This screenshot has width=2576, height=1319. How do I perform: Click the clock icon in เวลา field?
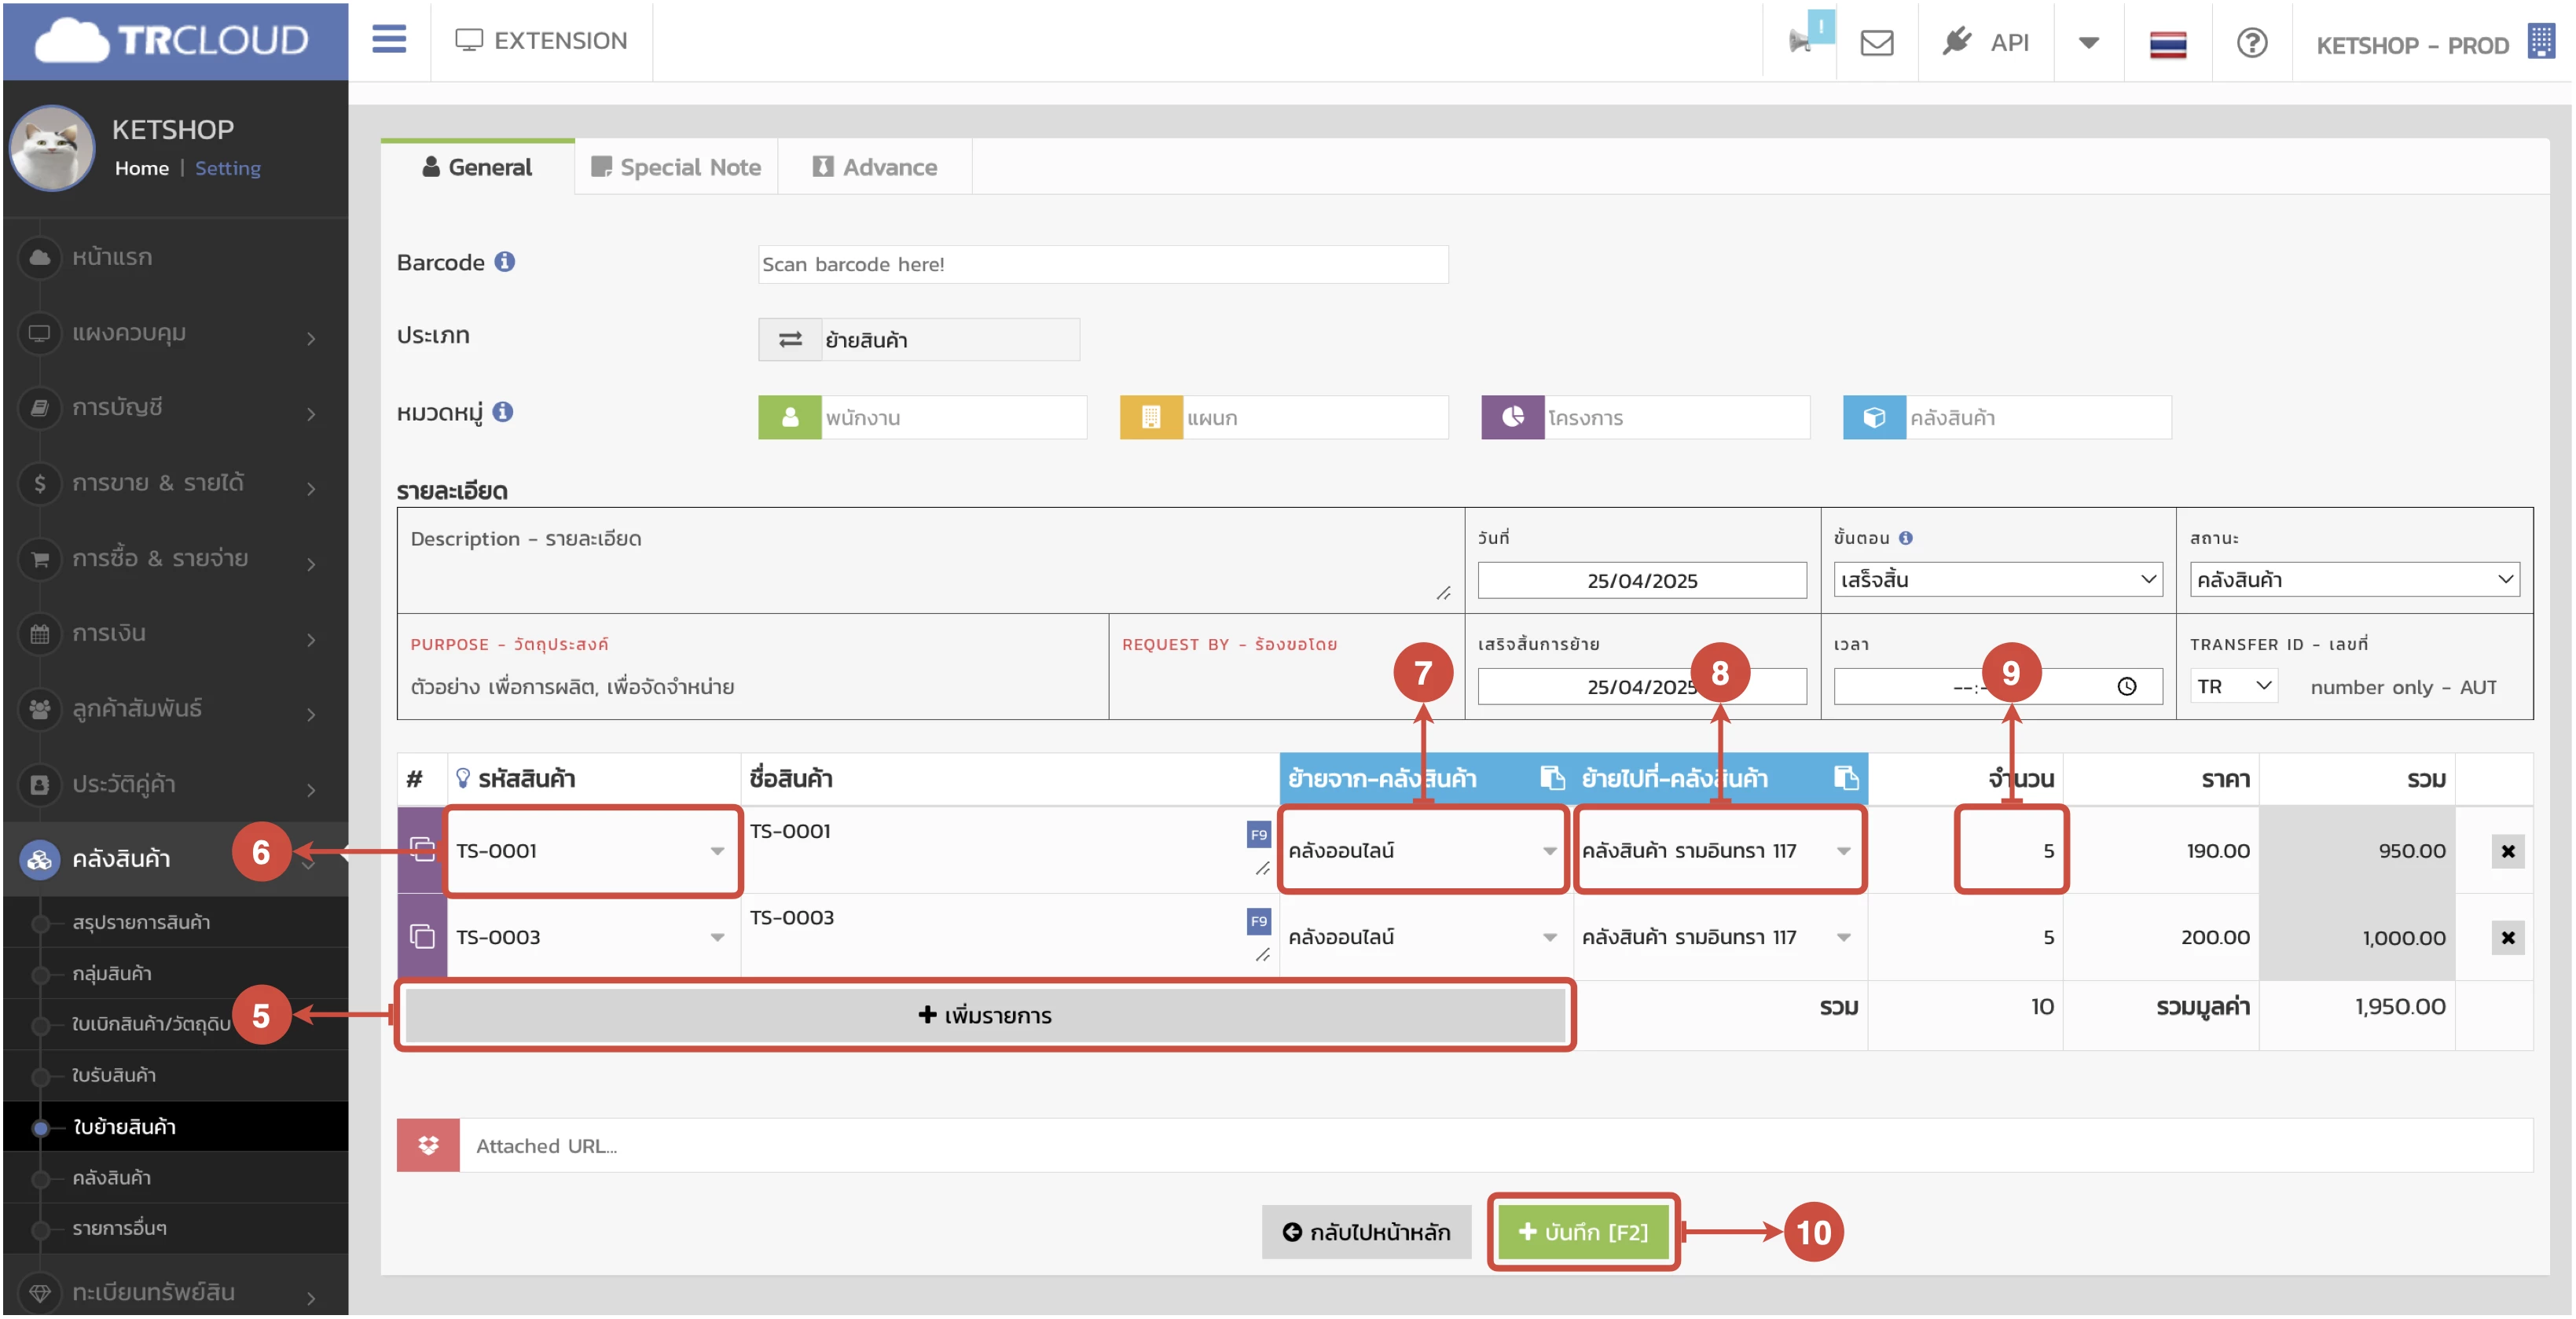pos(2127,687)
